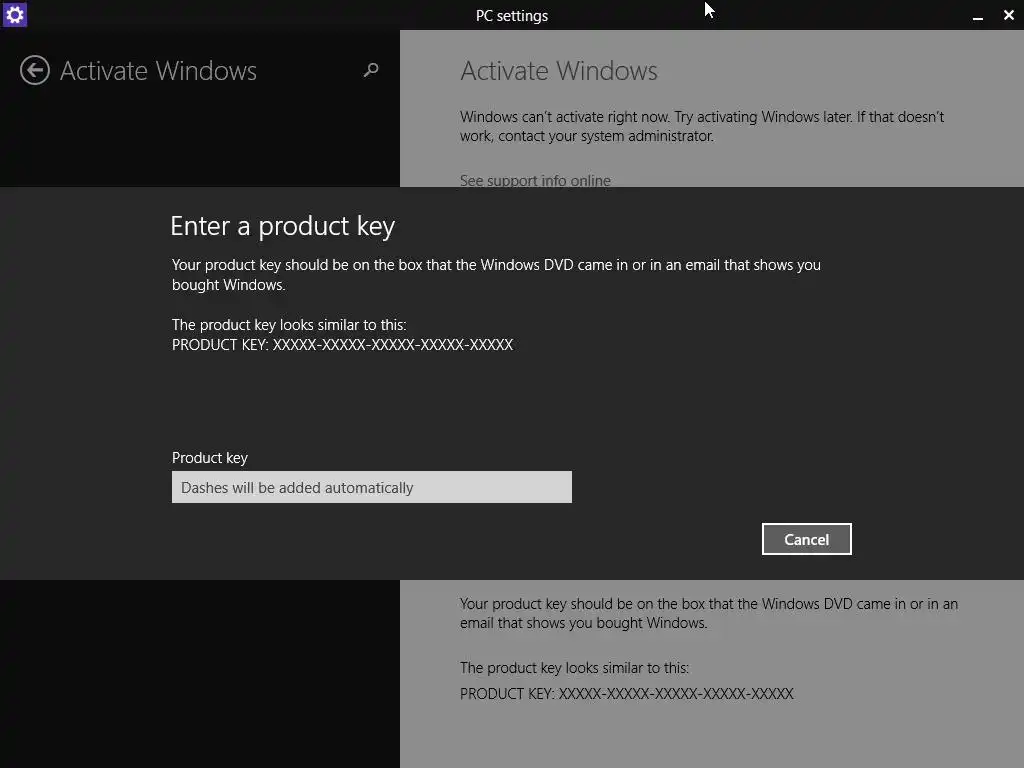Click the PC settings gear icon
The image size is (1024, 768).
coord(14,14)
